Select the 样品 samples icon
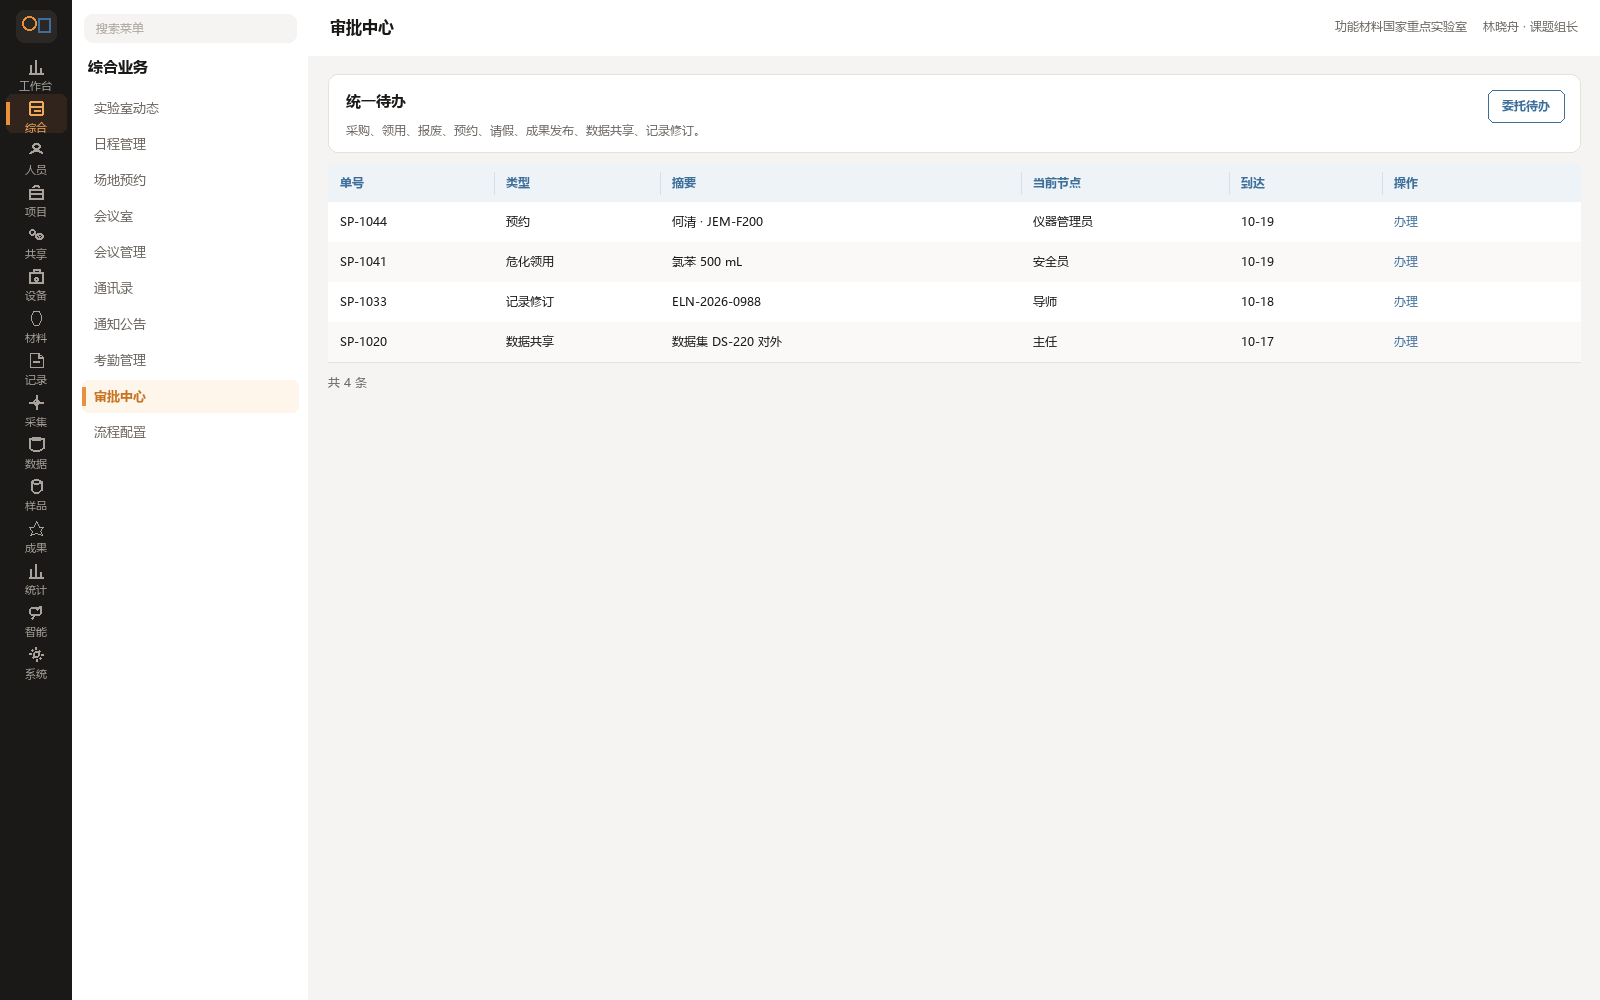 [36, 494]
